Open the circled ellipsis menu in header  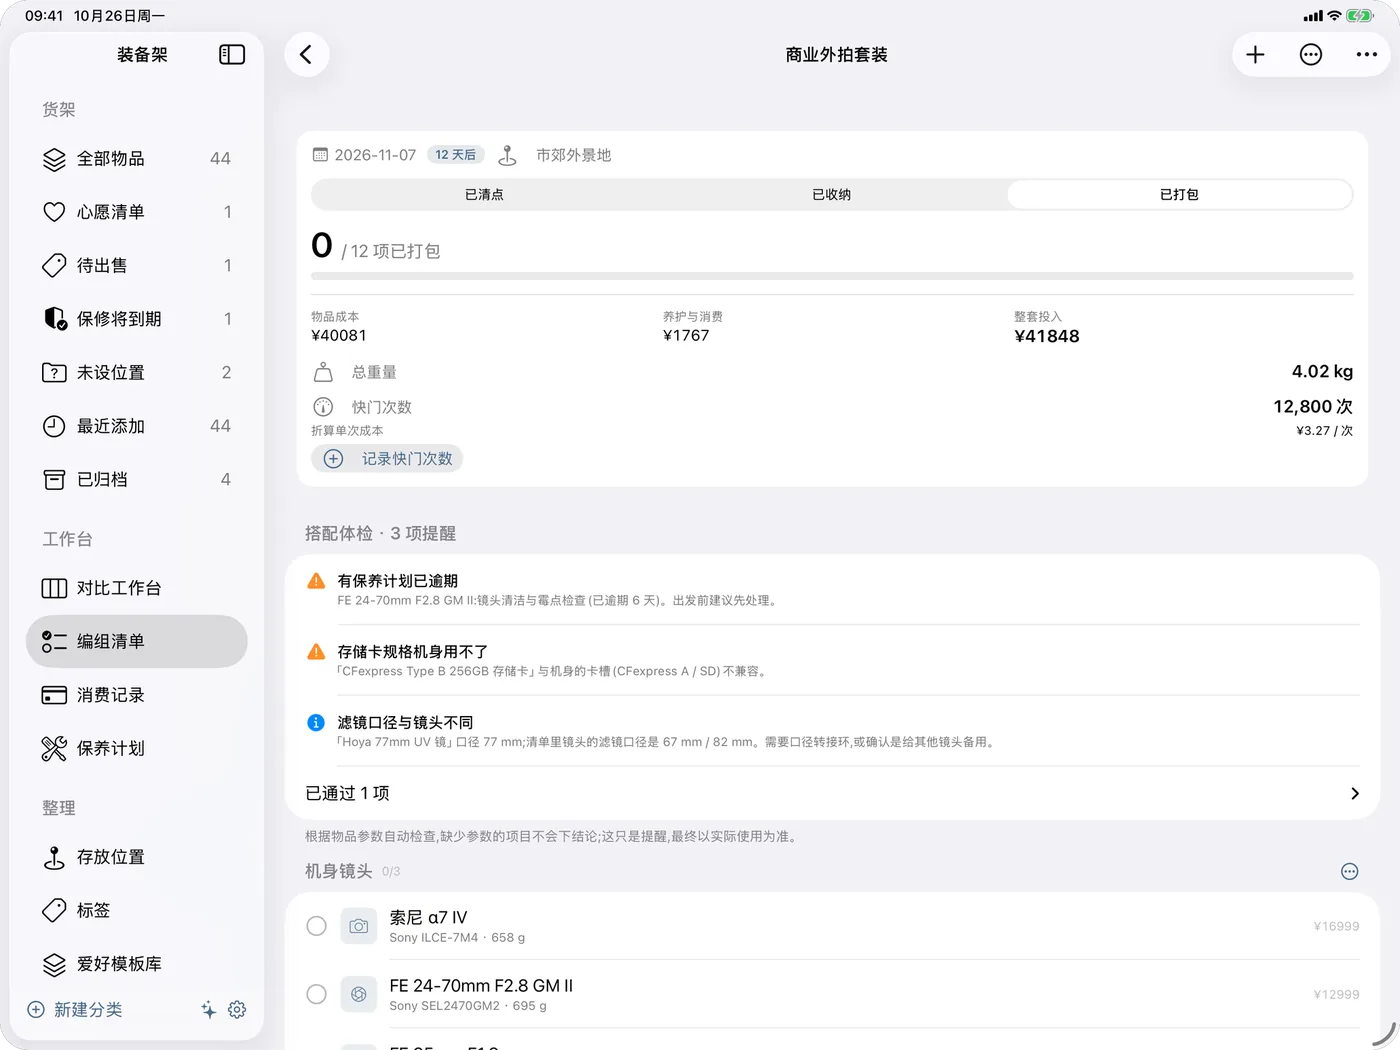1311,54
